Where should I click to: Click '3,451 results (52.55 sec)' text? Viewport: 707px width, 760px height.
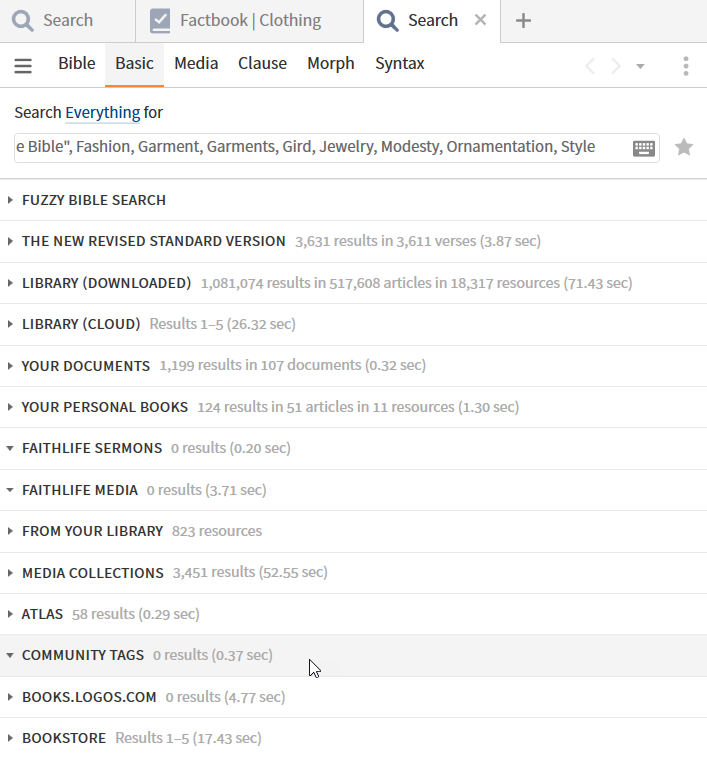(x=250, y=572)
